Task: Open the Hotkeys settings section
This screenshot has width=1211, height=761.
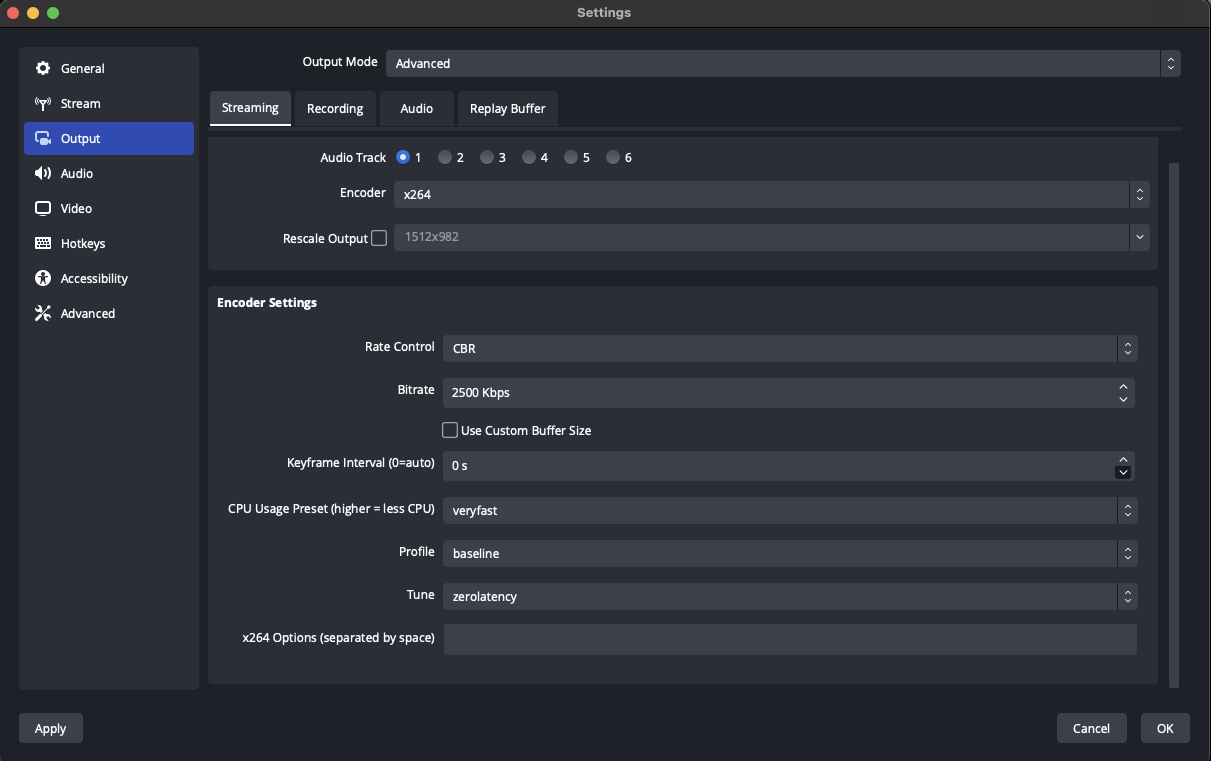Action: pyautogui.click(x=80, y=243)
